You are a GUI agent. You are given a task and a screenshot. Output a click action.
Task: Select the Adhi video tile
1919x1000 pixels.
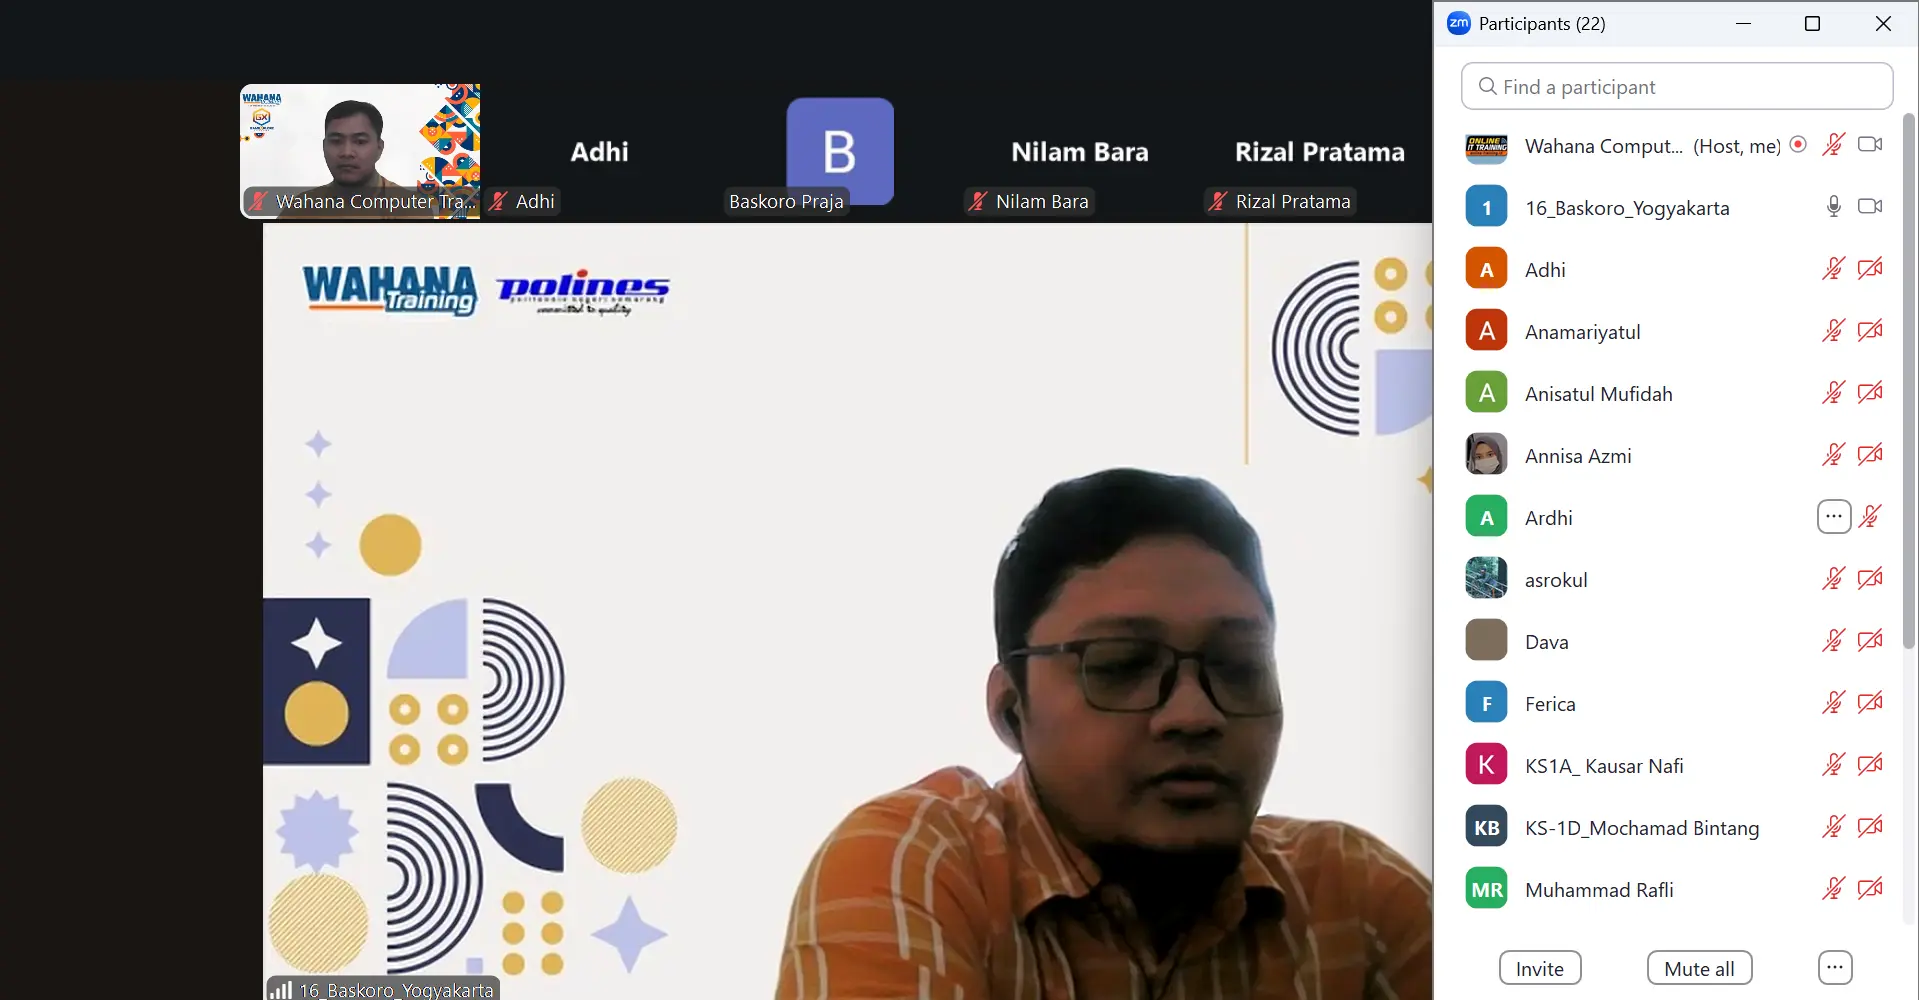(600, 151)
